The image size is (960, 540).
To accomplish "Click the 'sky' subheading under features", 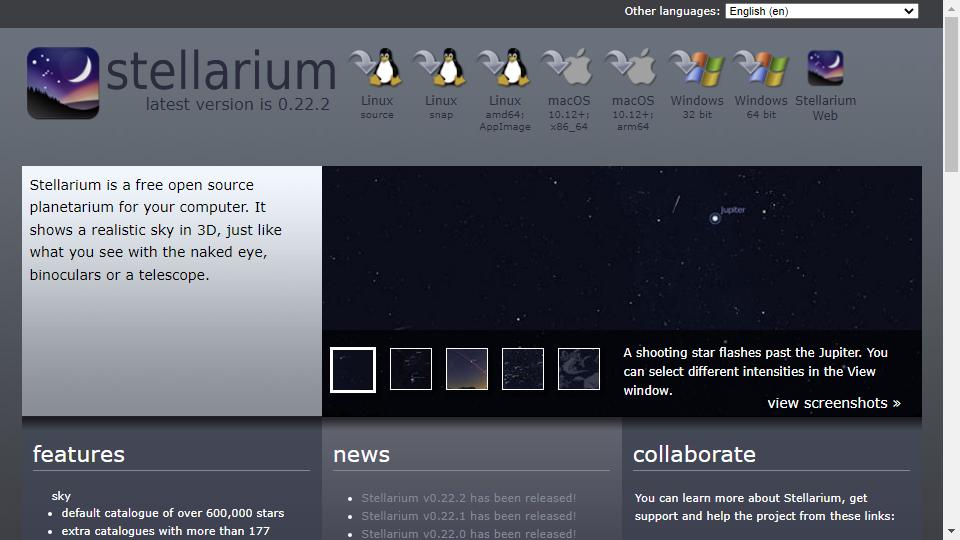I will (61, 496).
